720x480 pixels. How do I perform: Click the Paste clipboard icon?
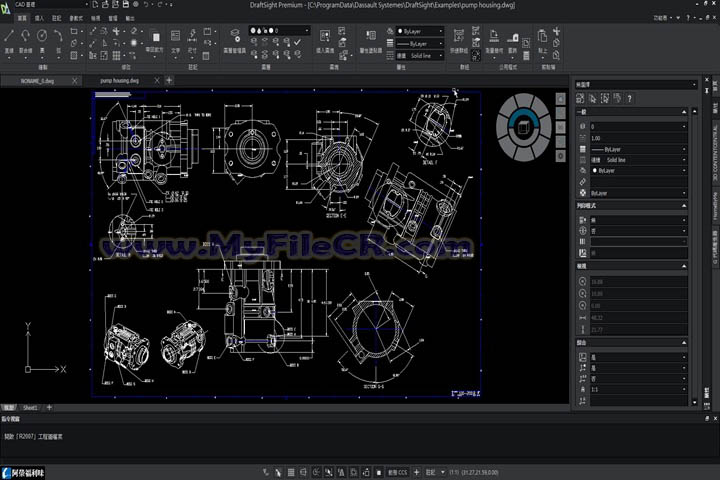[x=542, y=36]
